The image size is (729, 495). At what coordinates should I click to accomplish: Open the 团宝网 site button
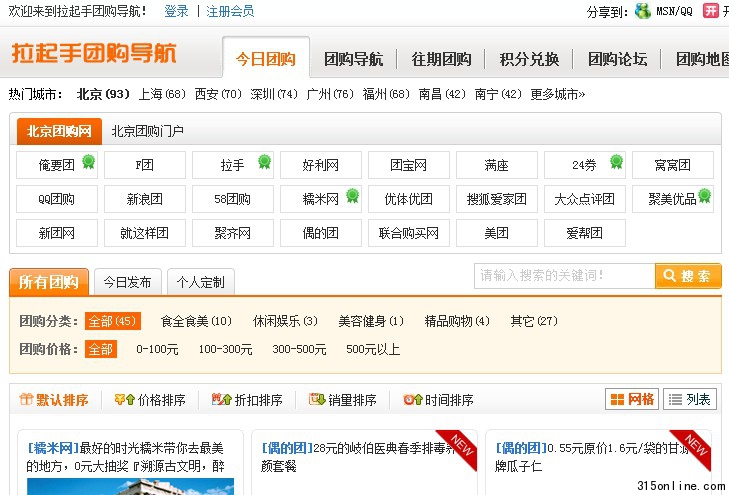pyautogui.click(x=409, y=165)
